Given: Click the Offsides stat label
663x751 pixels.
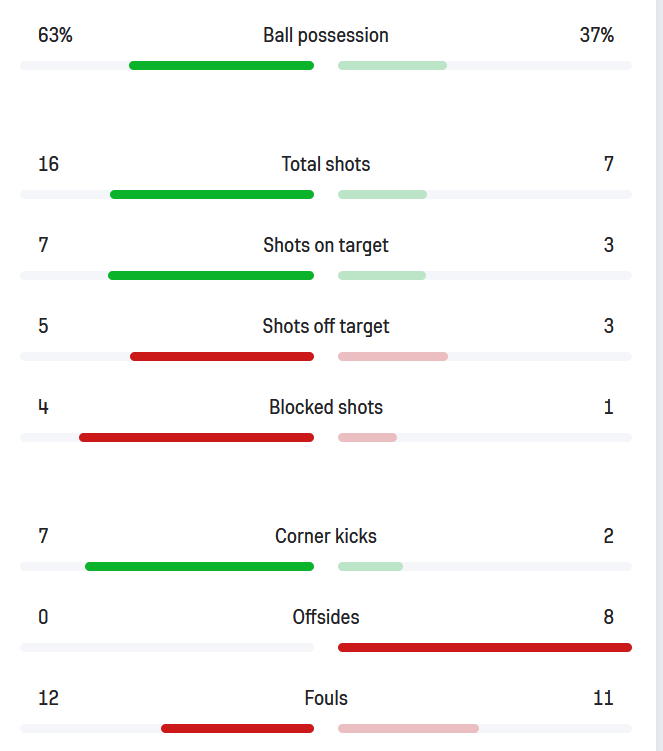Looking at the screenshot, I should tap(326, 618).
